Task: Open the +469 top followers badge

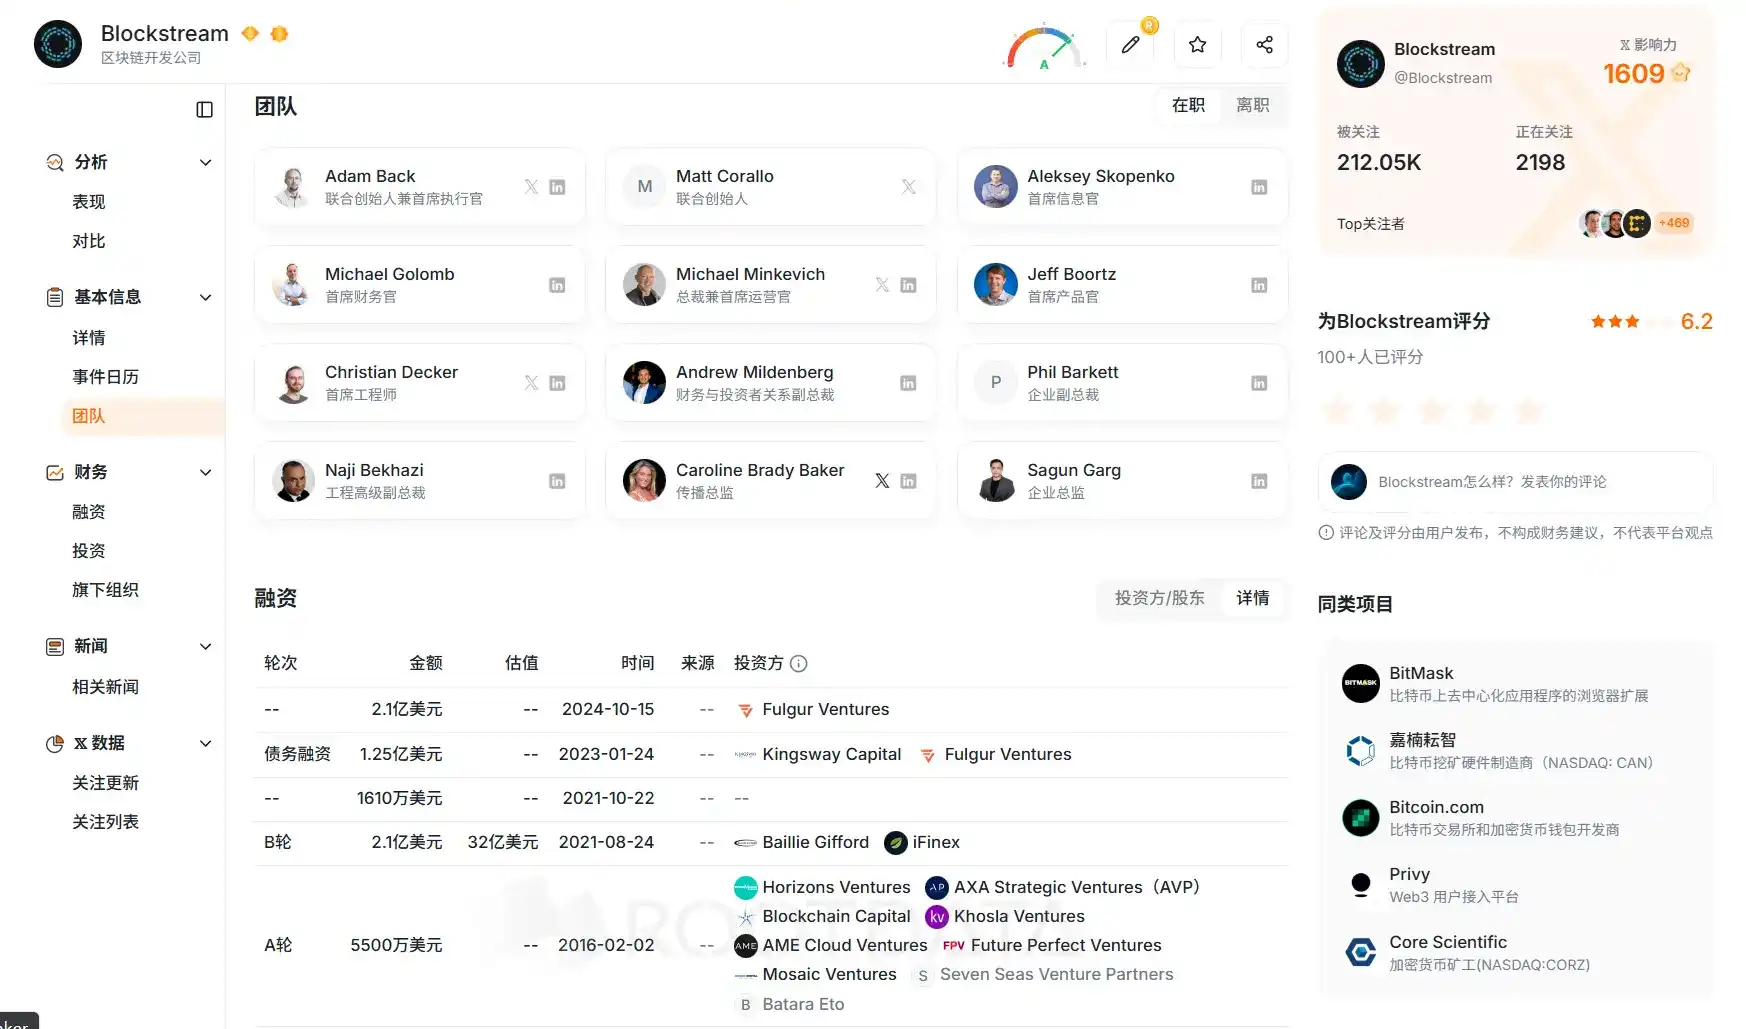Action: pos(1674,223)
